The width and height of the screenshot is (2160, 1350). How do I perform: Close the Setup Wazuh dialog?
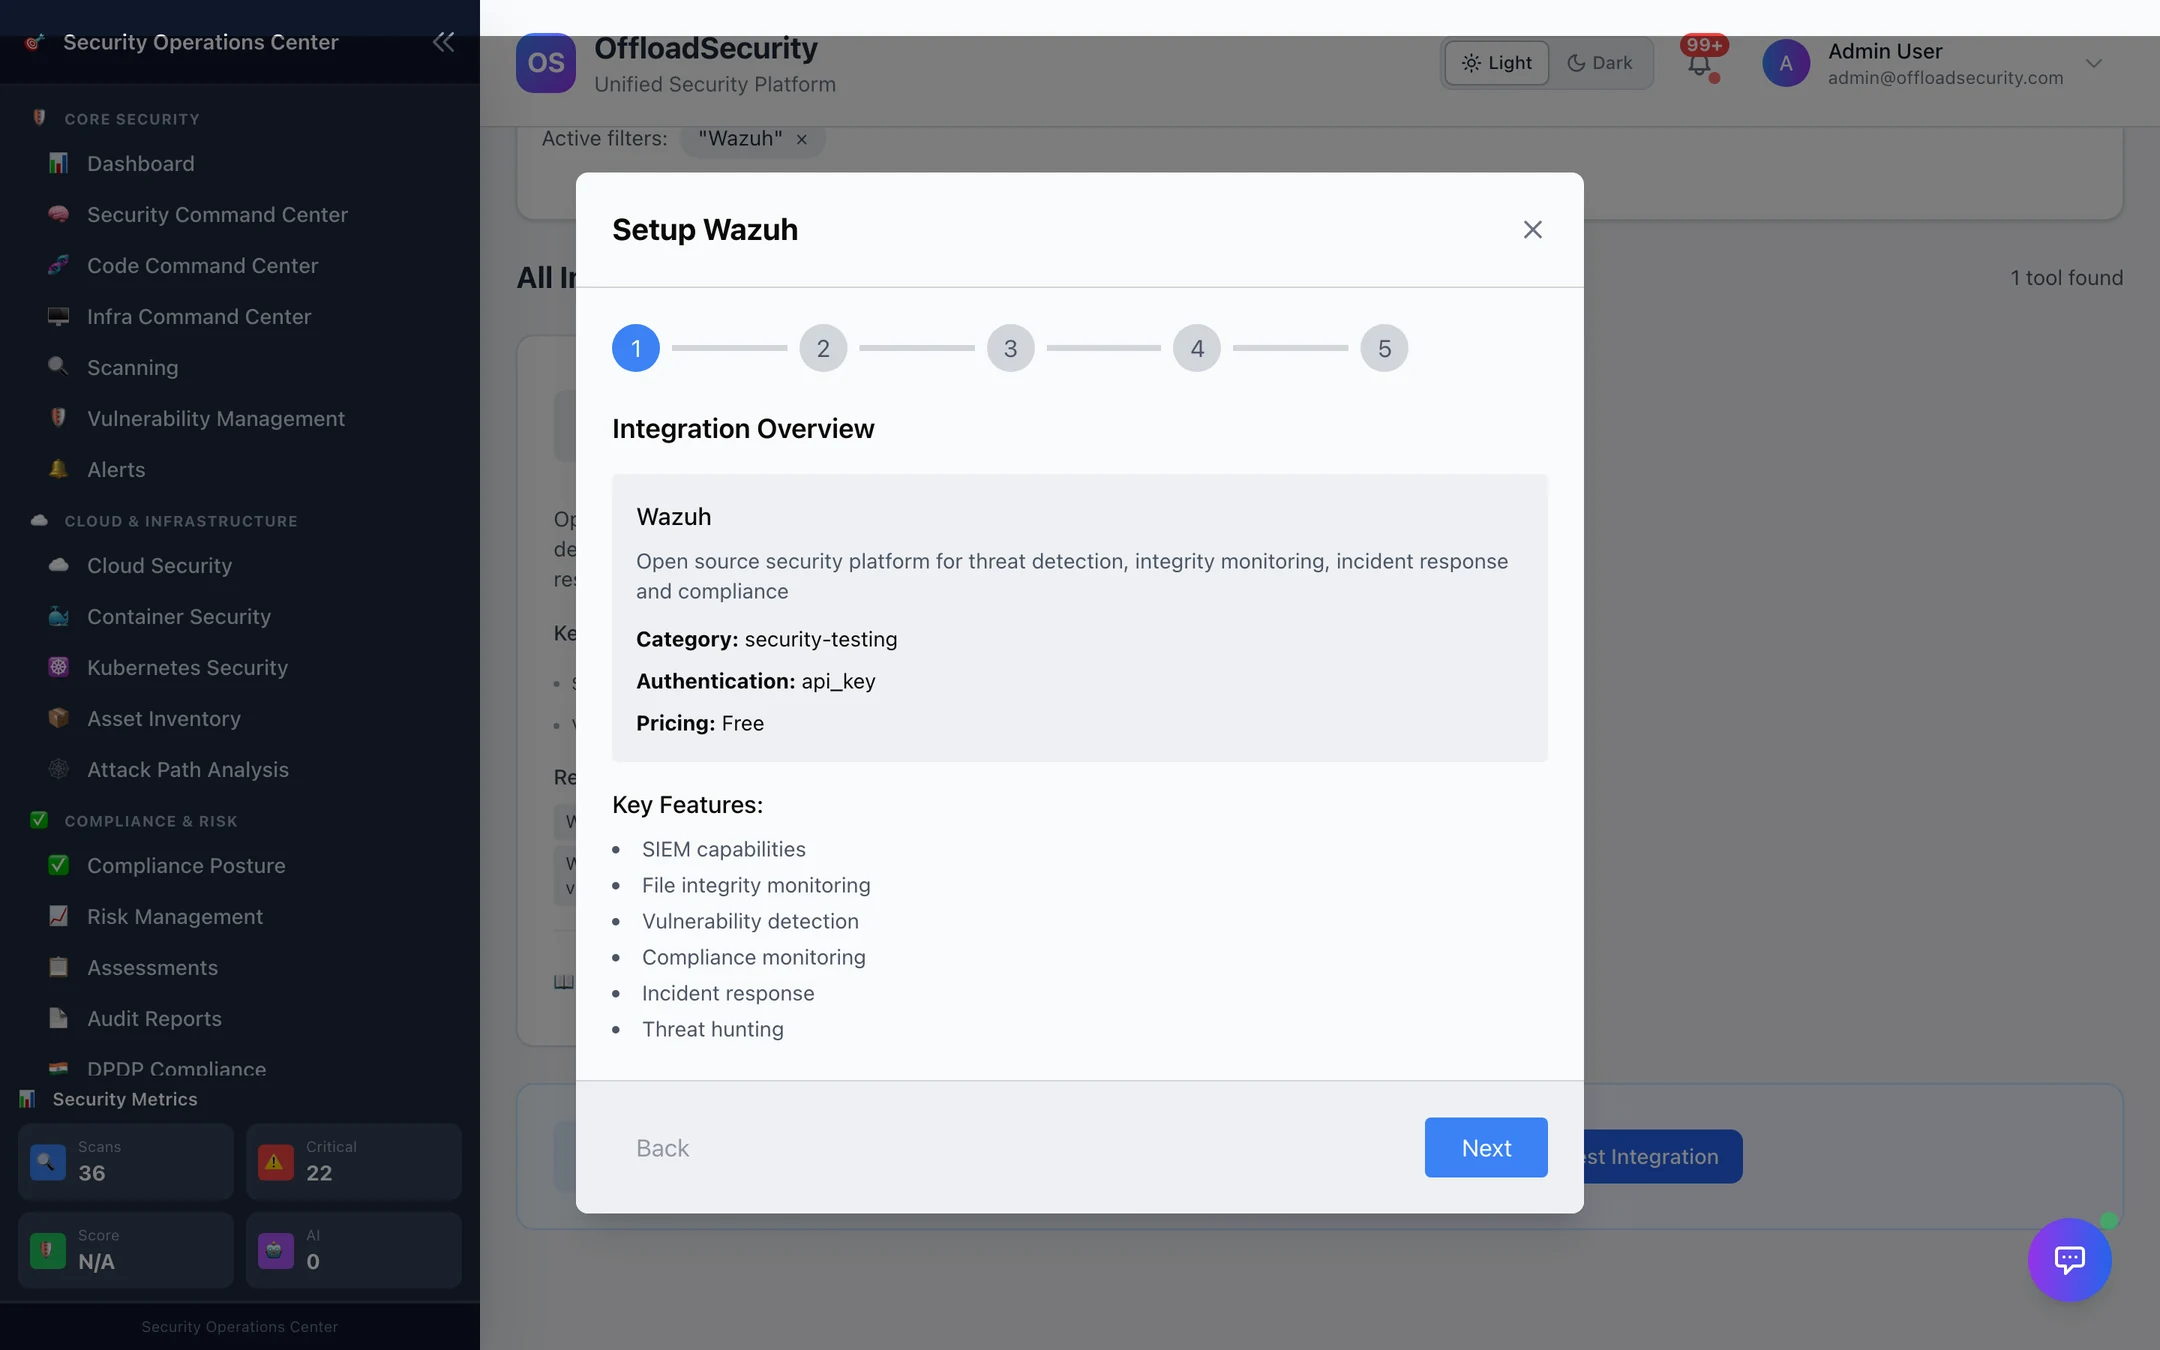click(1532, 229)
